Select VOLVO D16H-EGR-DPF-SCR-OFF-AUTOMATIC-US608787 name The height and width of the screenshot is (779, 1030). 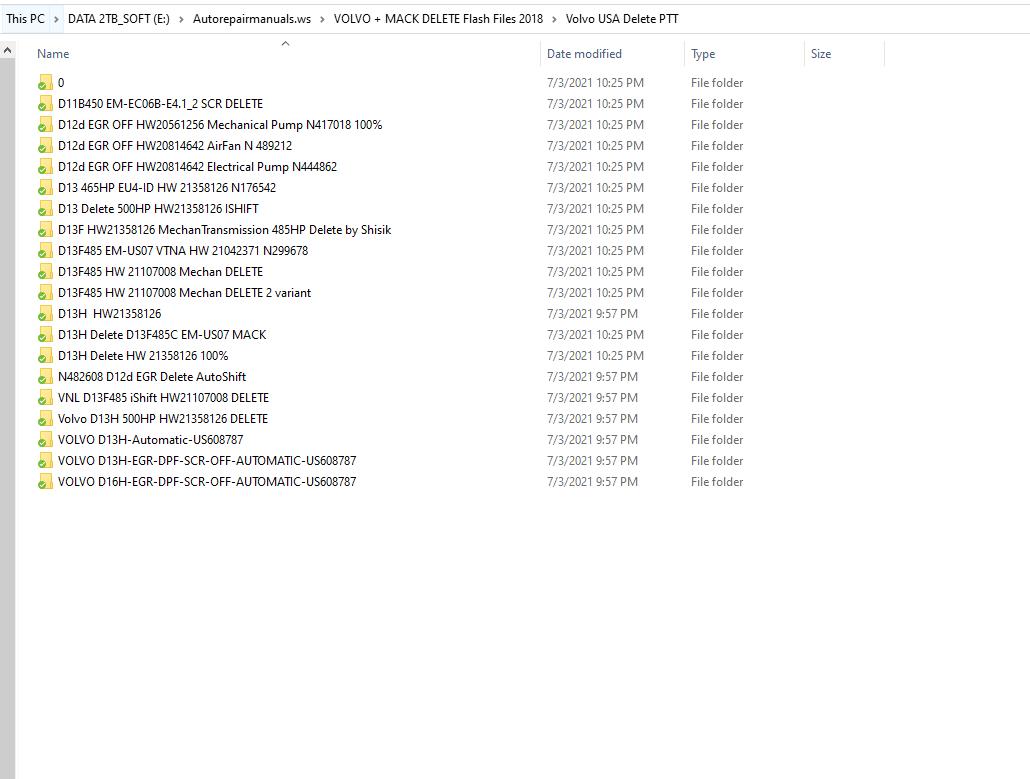coord(207,482)
